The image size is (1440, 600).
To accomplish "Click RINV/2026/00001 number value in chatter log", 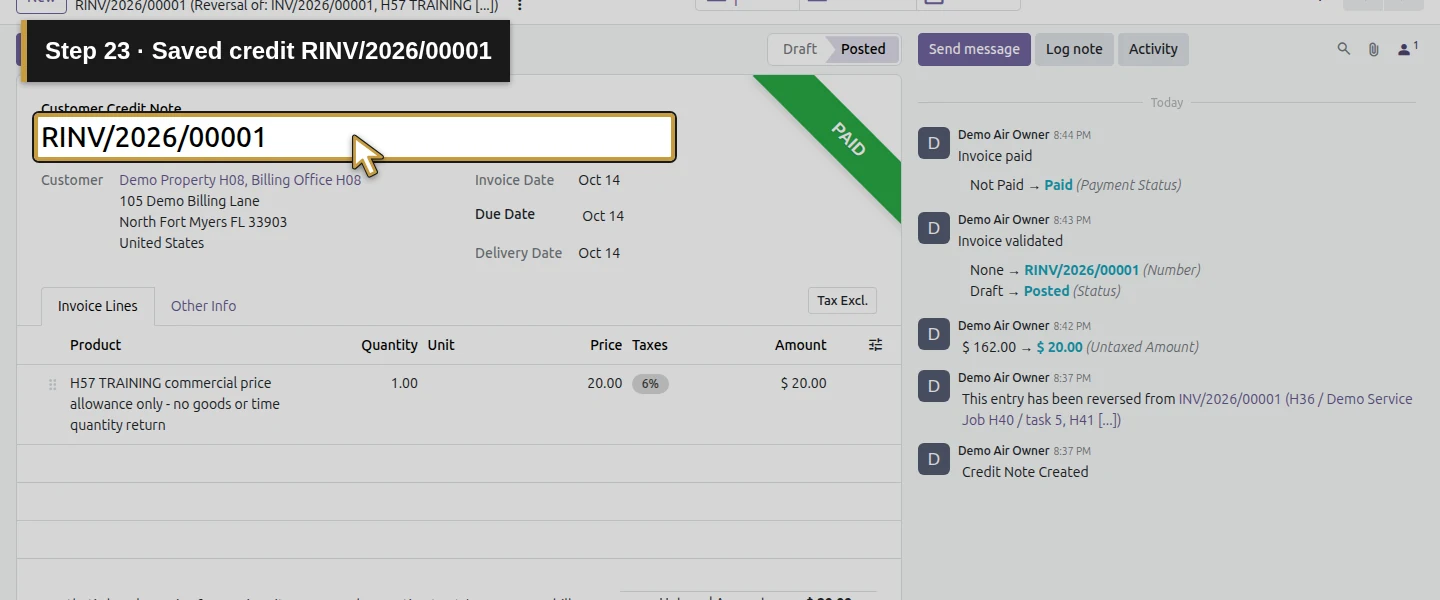I will 1081,270.
